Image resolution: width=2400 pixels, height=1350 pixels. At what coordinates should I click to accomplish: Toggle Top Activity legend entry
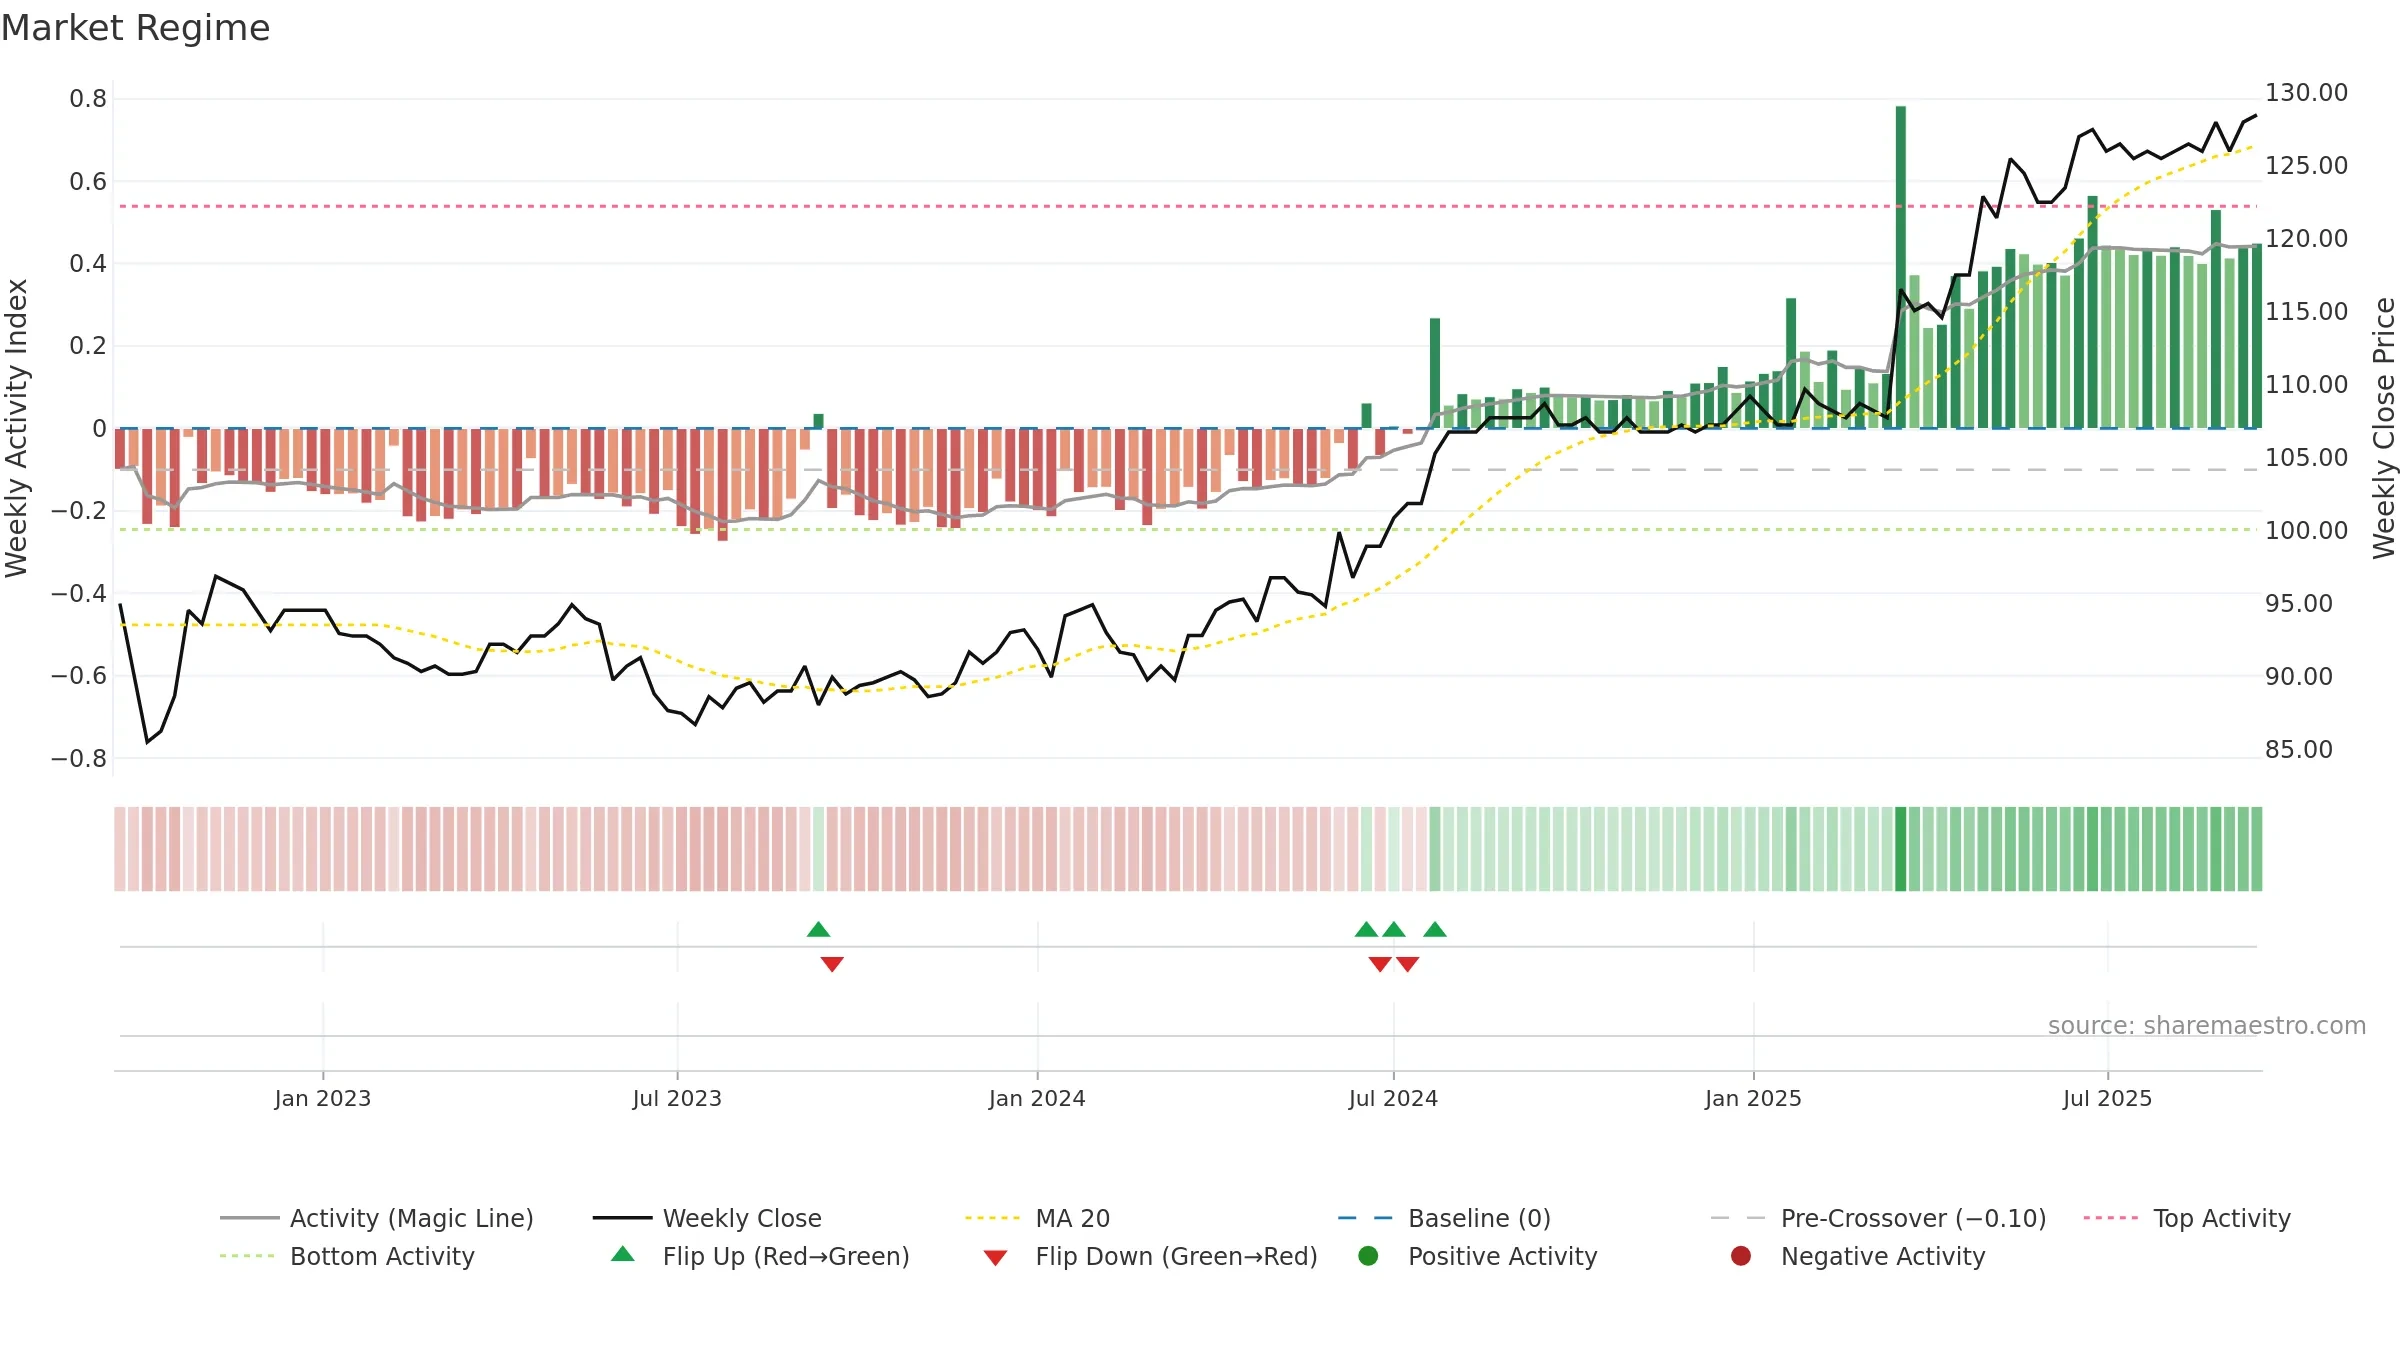pyautogui.click(x=2187, y=1218)
